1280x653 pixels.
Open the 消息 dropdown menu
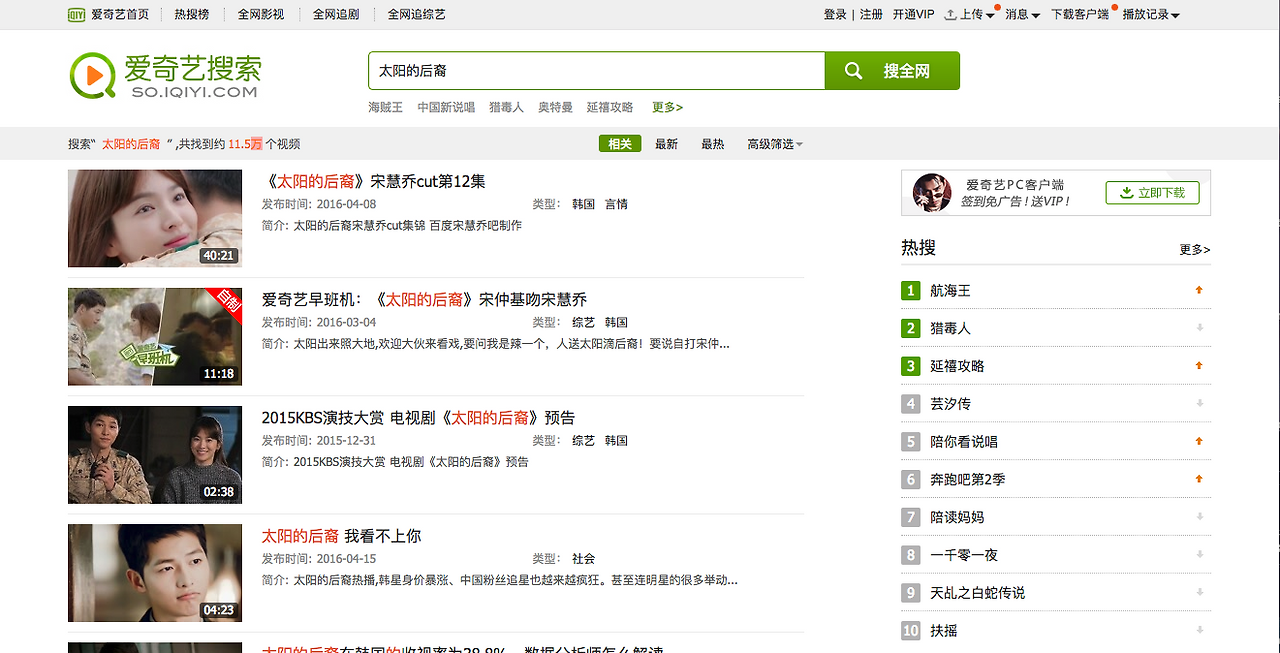(1022, 15)
